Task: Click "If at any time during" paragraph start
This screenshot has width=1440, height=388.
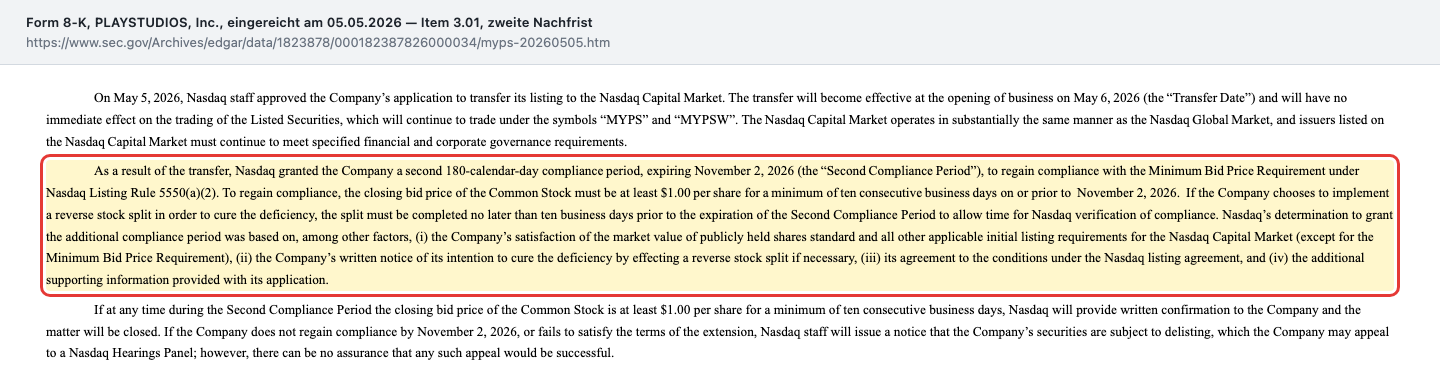Action: click(x=151, y=311)
